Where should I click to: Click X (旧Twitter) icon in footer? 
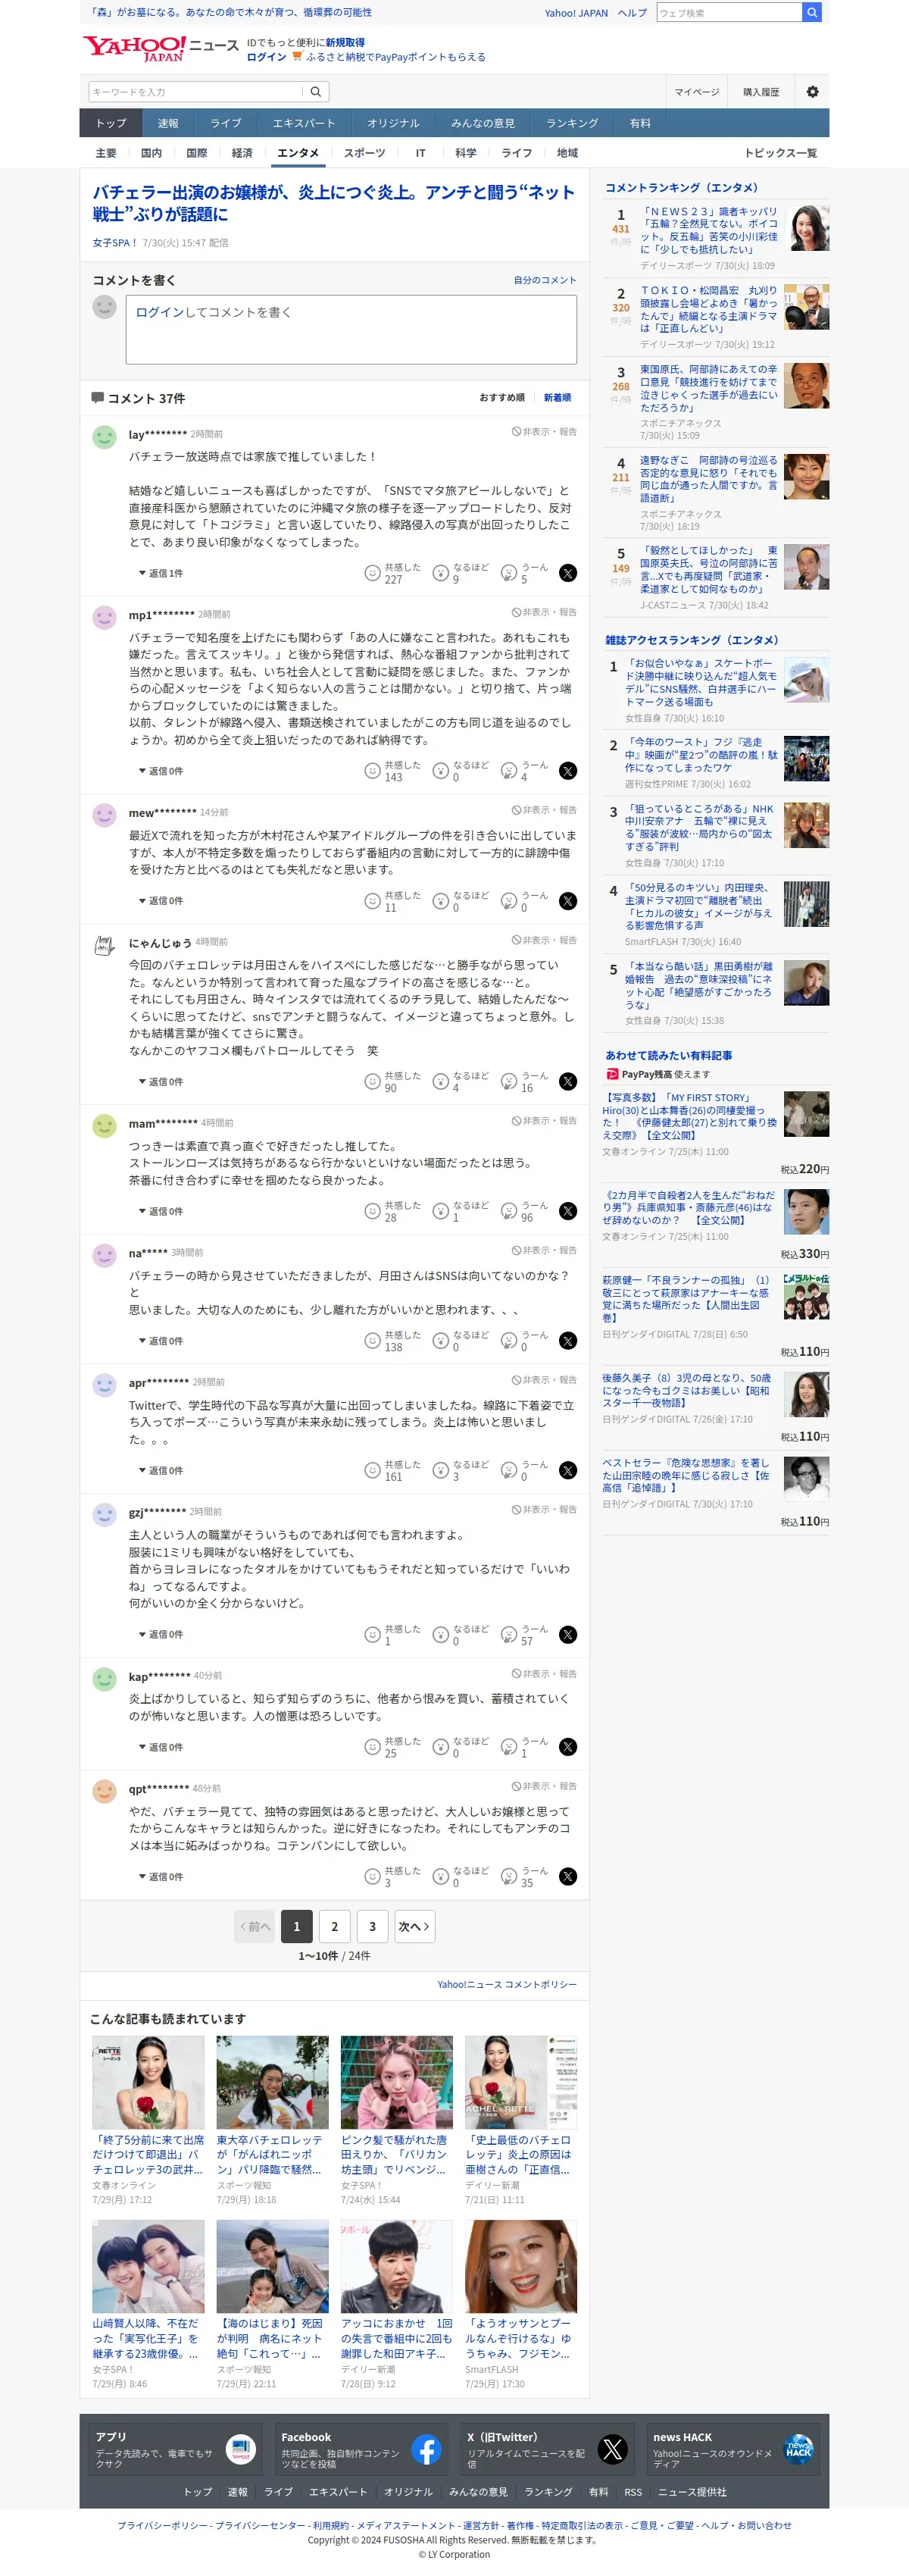(x=612, y=2449)
